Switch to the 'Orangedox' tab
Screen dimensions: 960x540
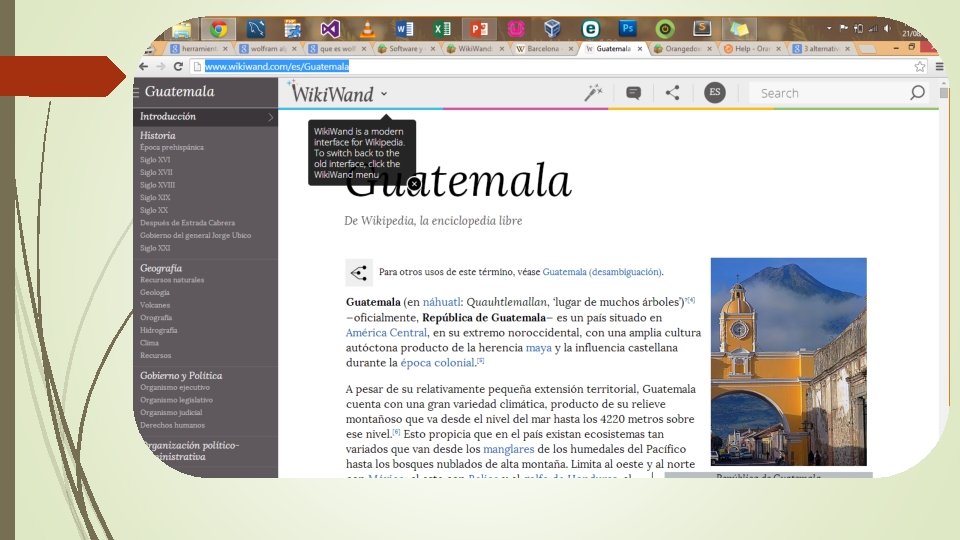[682, 48]
